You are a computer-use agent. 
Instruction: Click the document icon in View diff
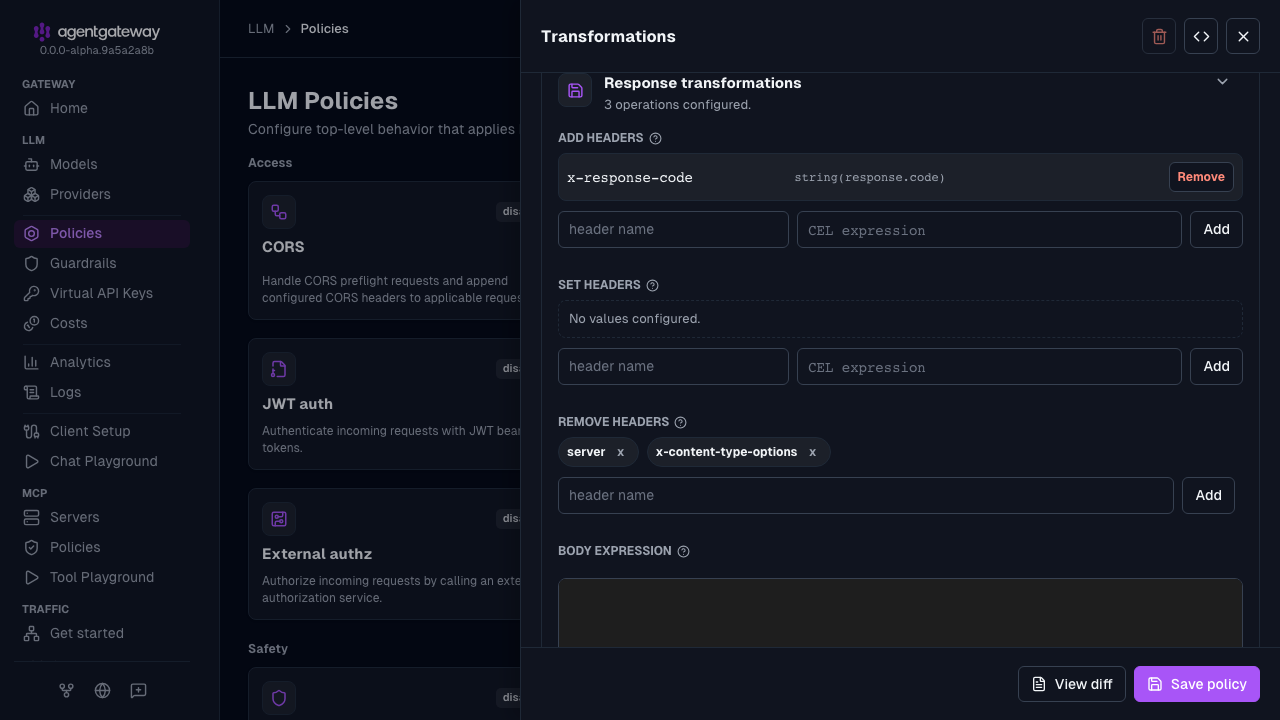click(1039, 684)
